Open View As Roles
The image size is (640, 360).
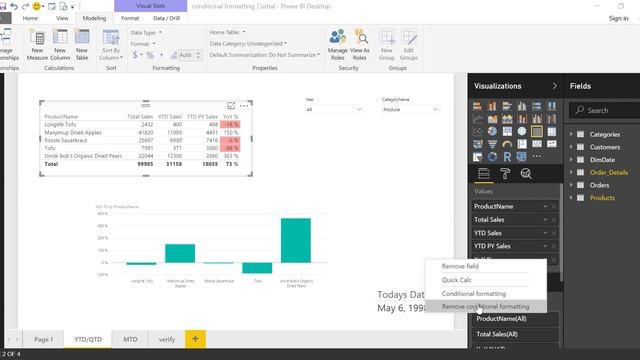360,45
